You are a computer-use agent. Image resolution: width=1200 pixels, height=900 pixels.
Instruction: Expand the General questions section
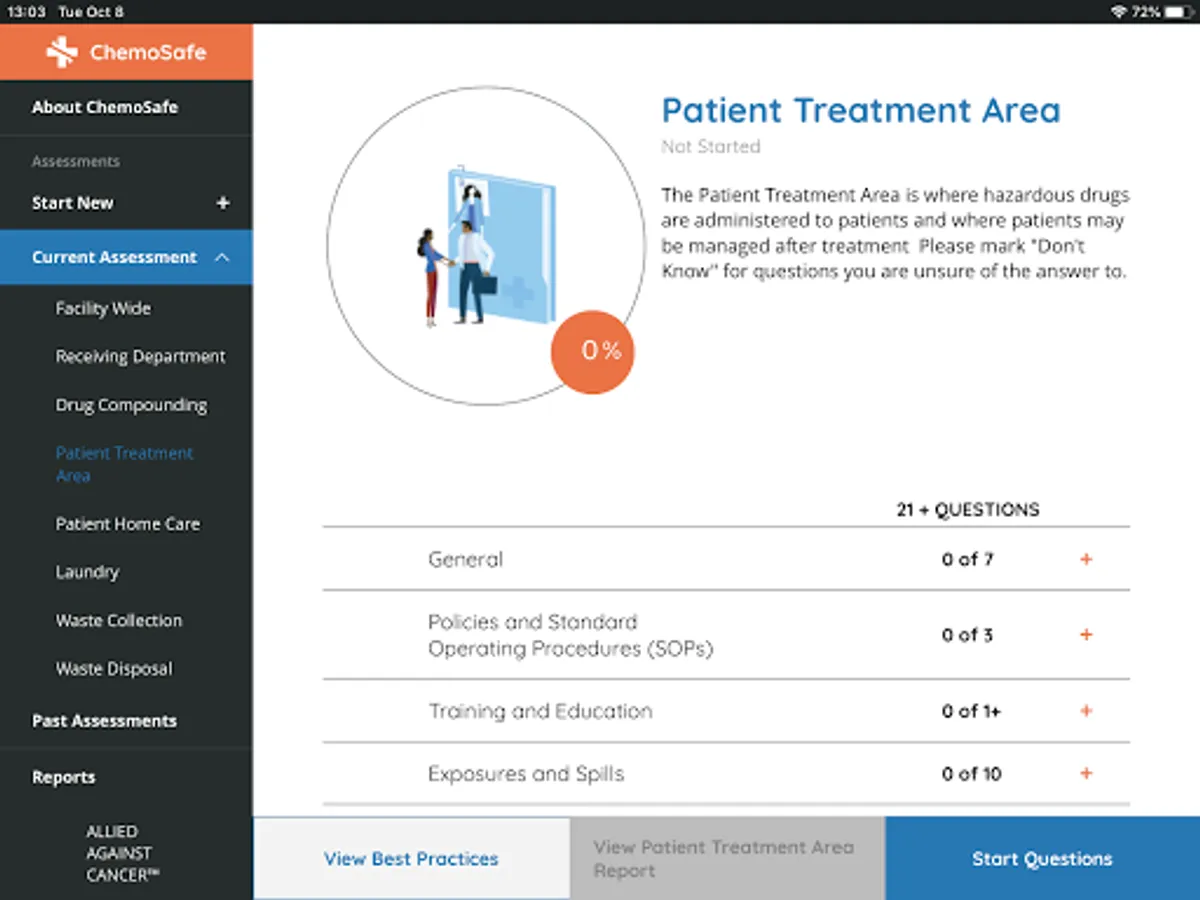[1086, 559]
